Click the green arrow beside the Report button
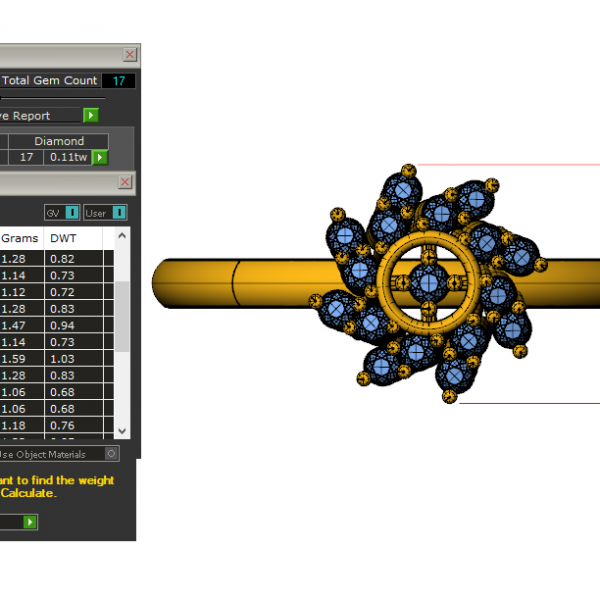Screen dimensions: 600x600 (x=91, y=116)
